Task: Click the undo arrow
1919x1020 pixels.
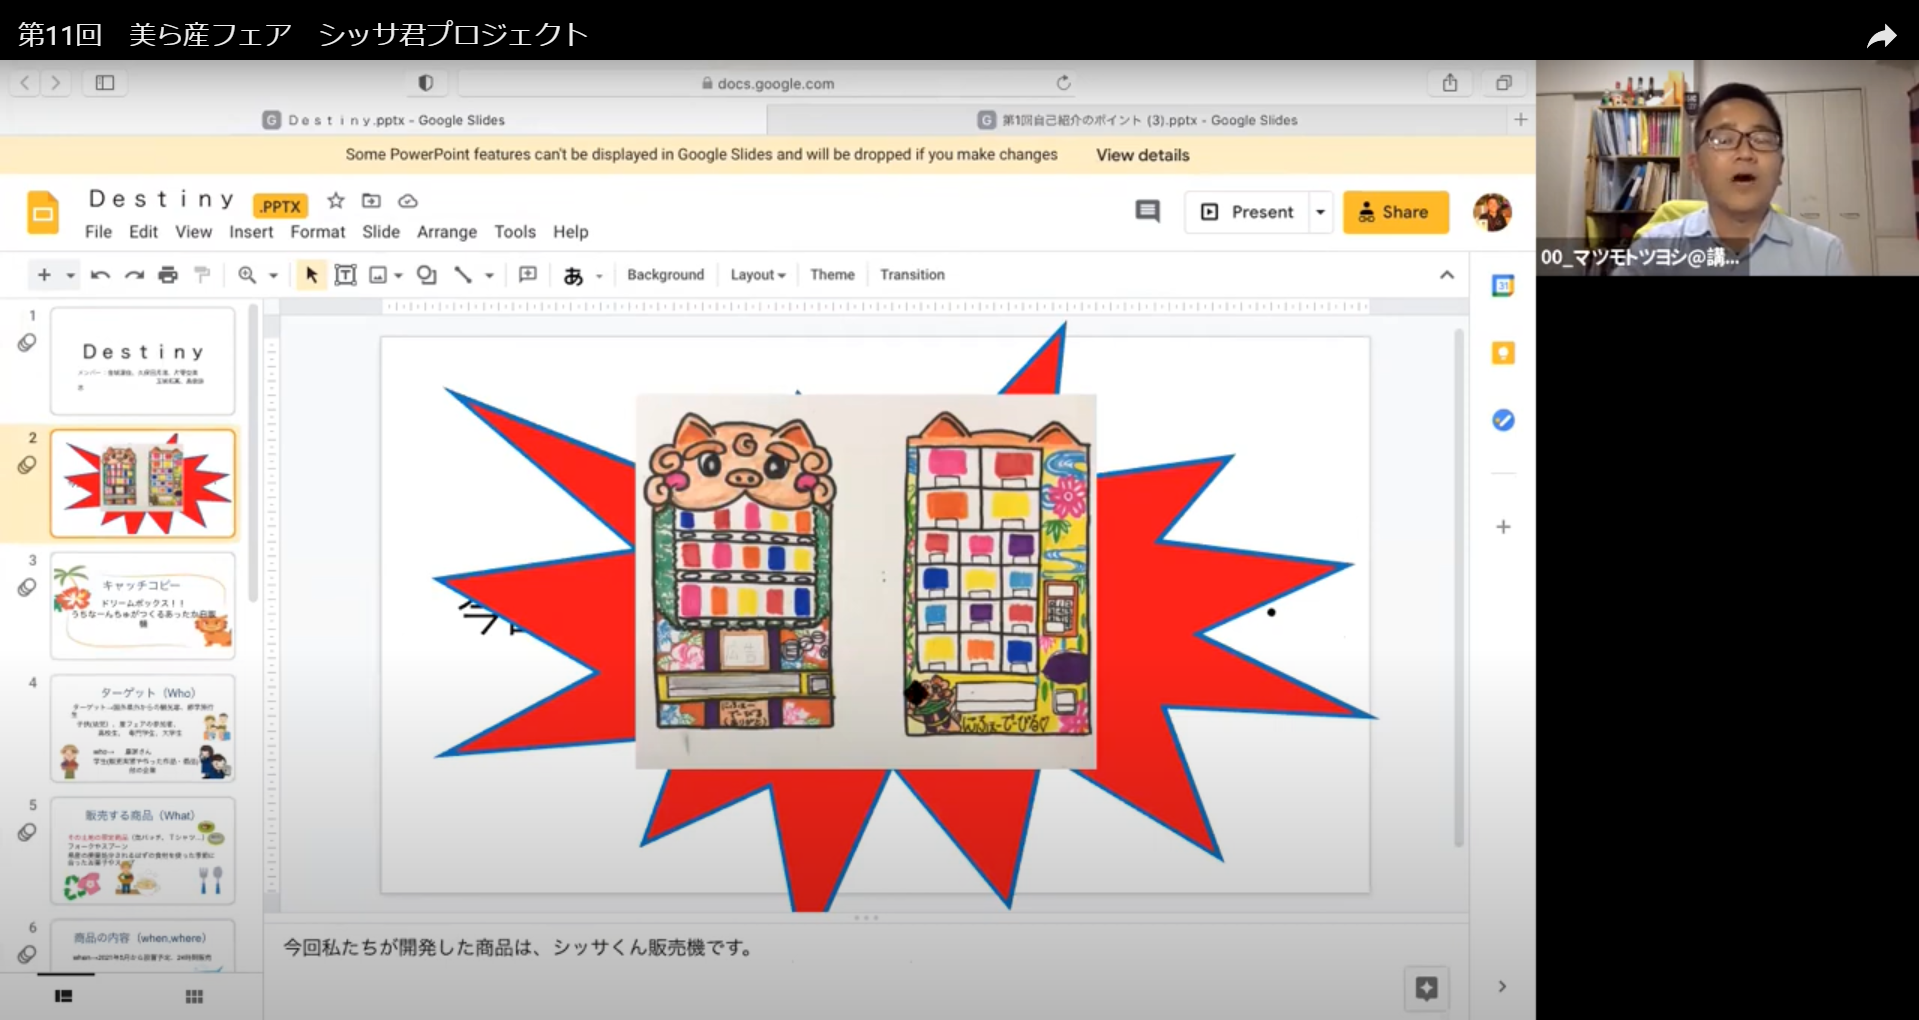Action: [100, 275]
